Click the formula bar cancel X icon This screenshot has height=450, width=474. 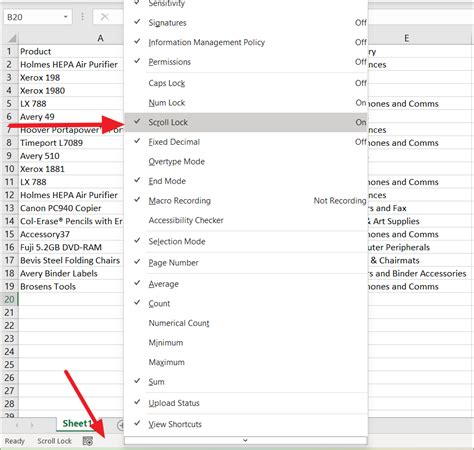(x=105, y=17)
